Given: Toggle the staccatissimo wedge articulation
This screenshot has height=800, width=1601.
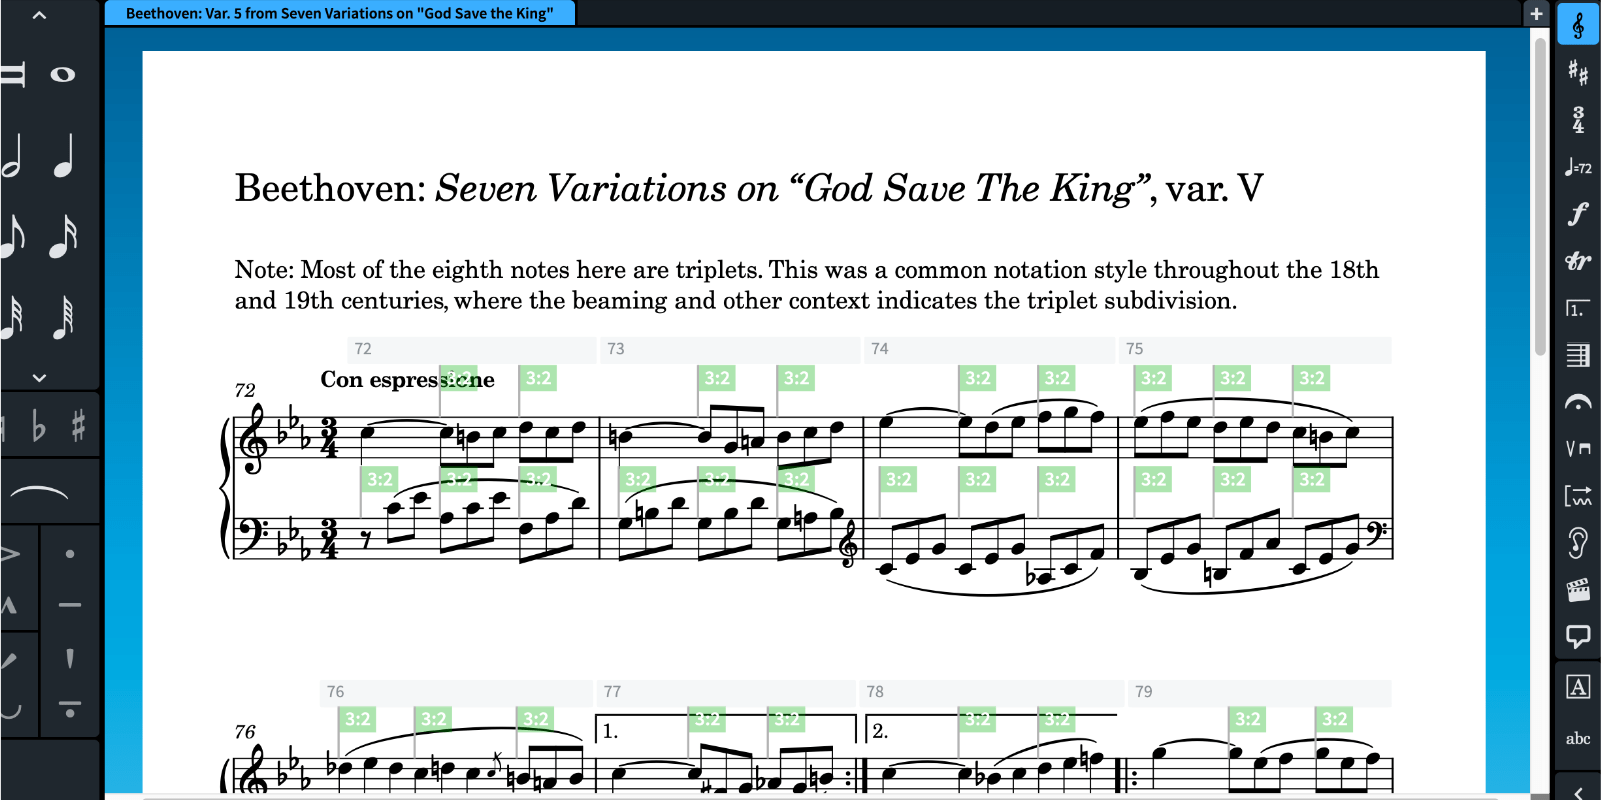Looking at the screenshot, I should click(x=70, y=658).
